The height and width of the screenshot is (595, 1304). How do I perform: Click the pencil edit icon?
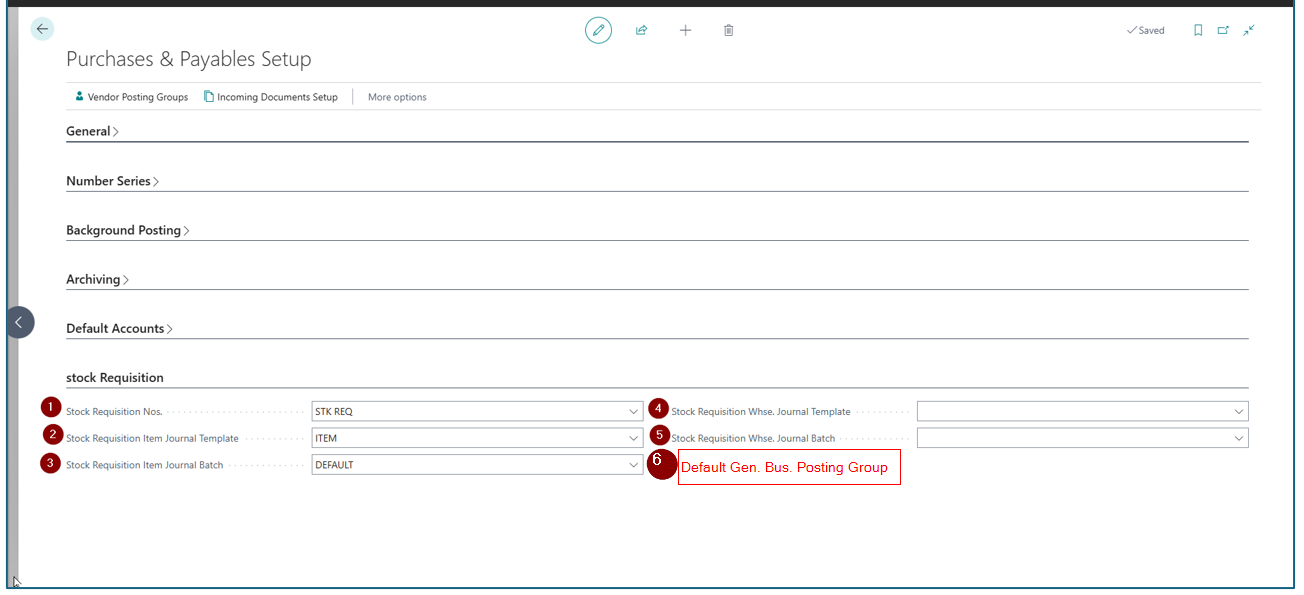[x=598, y=30]
